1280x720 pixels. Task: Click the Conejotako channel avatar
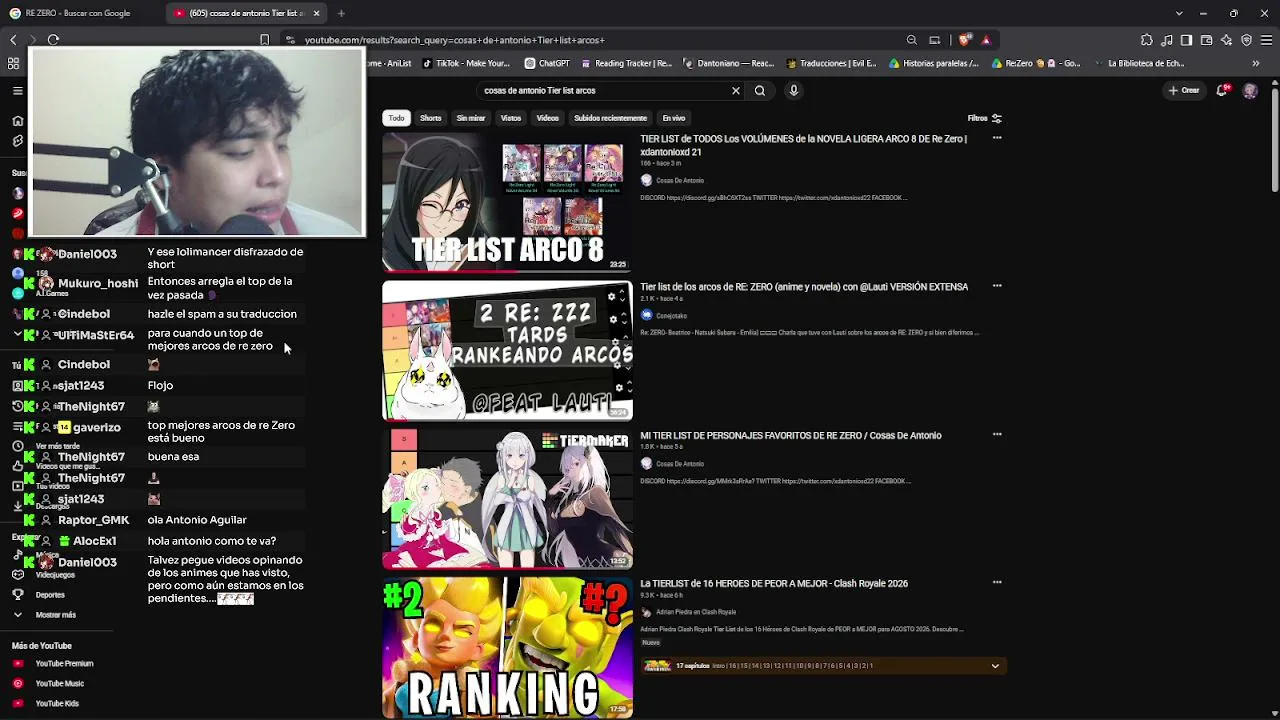(646, 315)
